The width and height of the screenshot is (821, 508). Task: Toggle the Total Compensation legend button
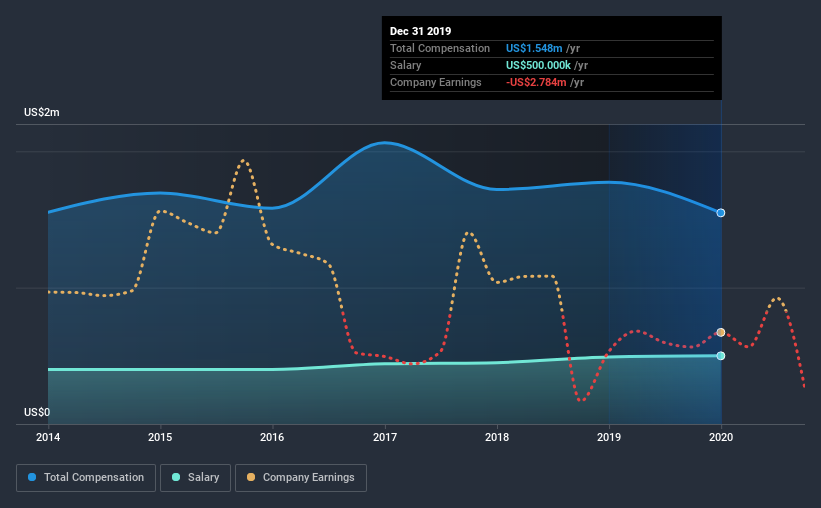click(x=86, y=478)
